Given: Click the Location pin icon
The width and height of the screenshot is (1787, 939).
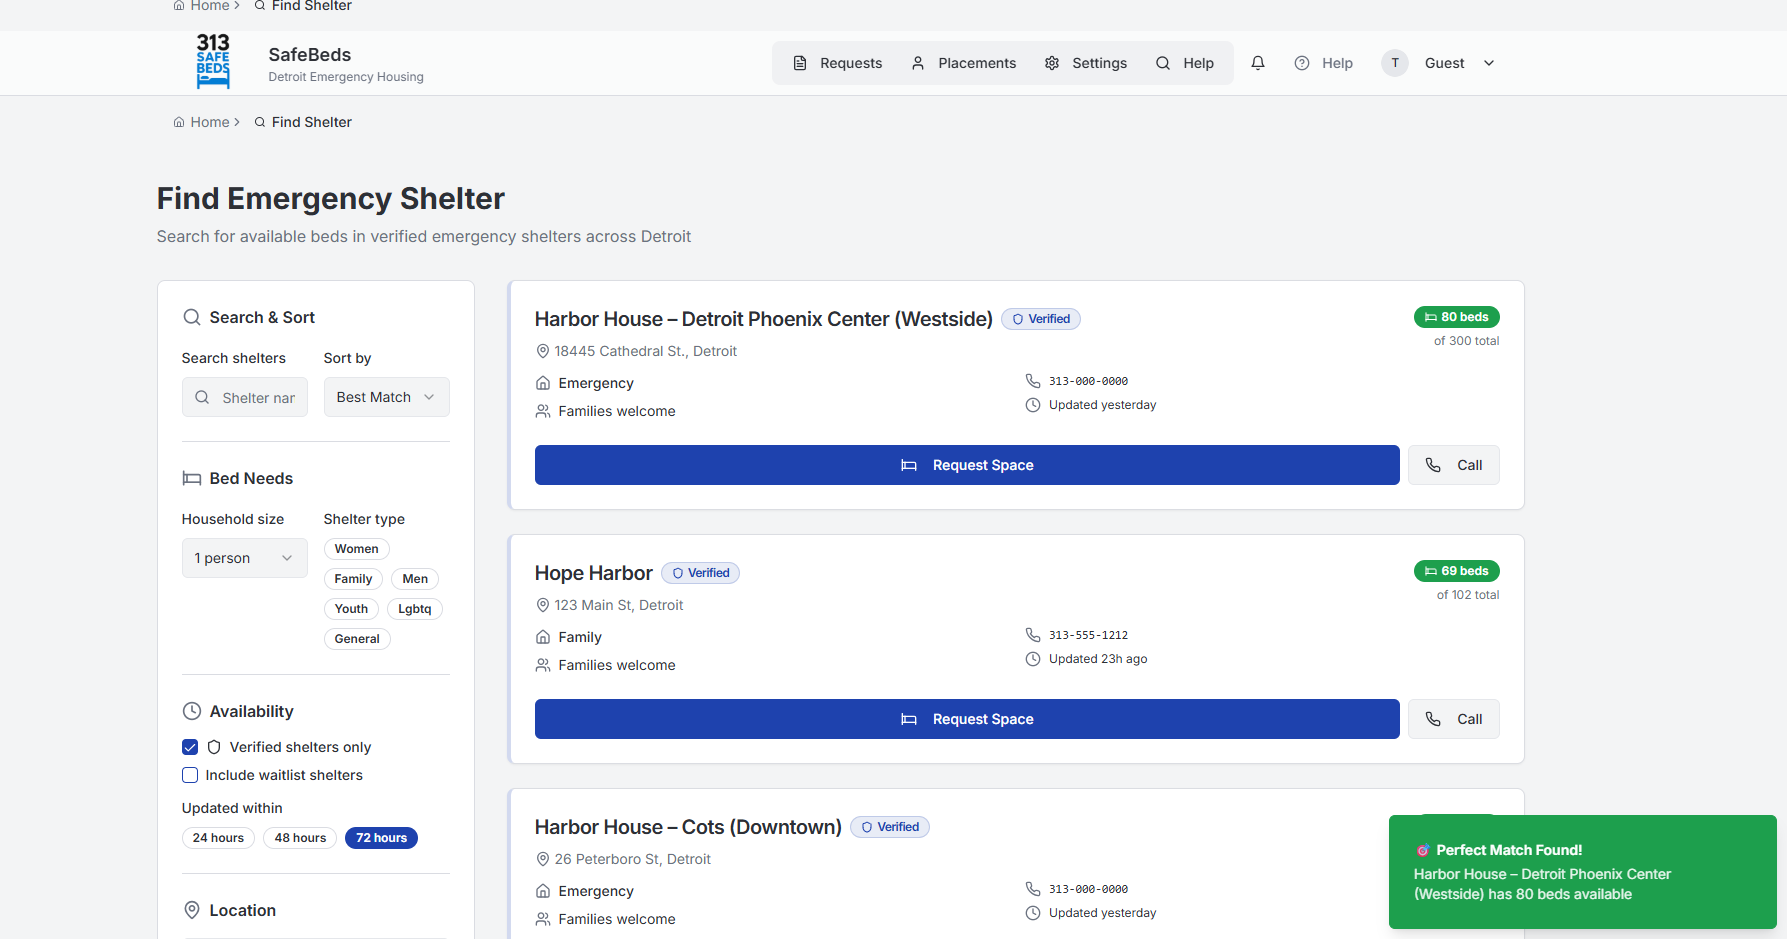Looking at the screenshot, I should pyautogui.click(x=192, y=910).
